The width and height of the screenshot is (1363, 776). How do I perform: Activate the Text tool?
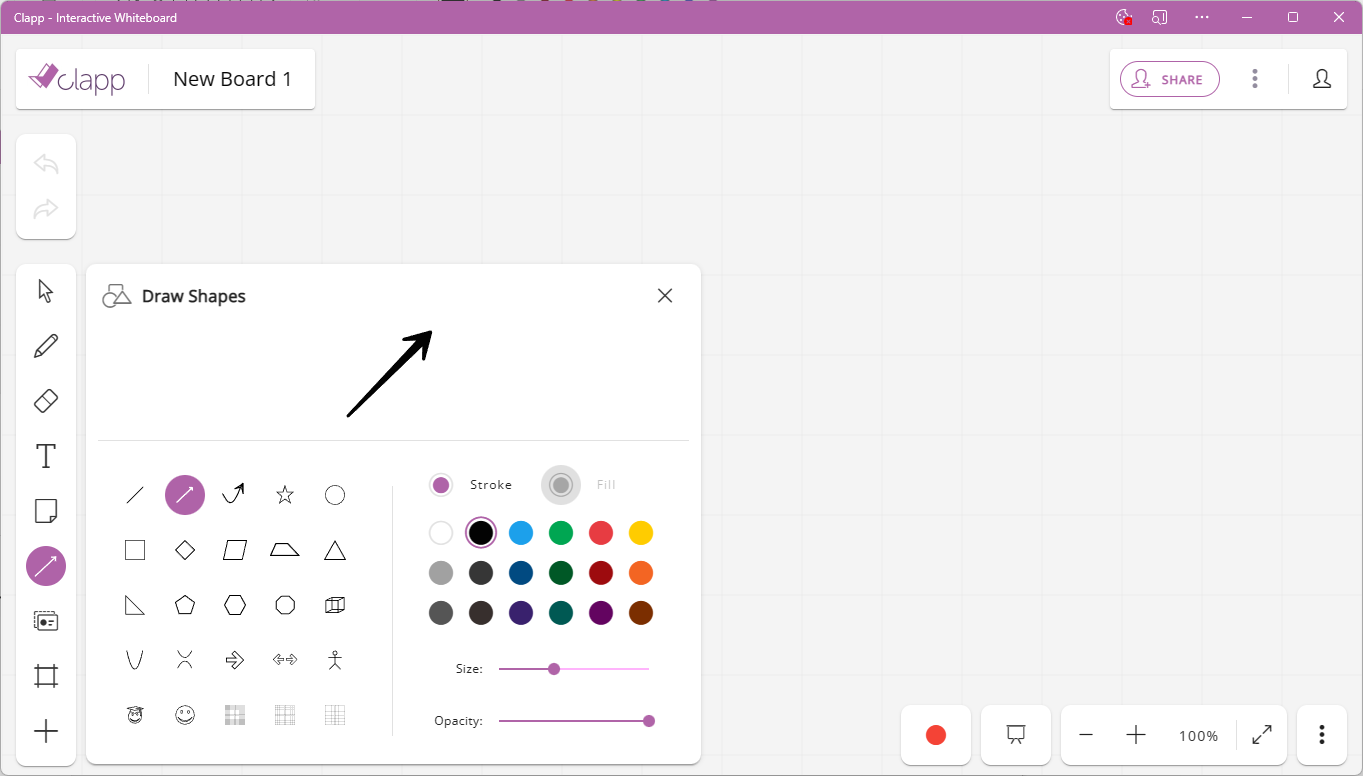tap(45, 455)
